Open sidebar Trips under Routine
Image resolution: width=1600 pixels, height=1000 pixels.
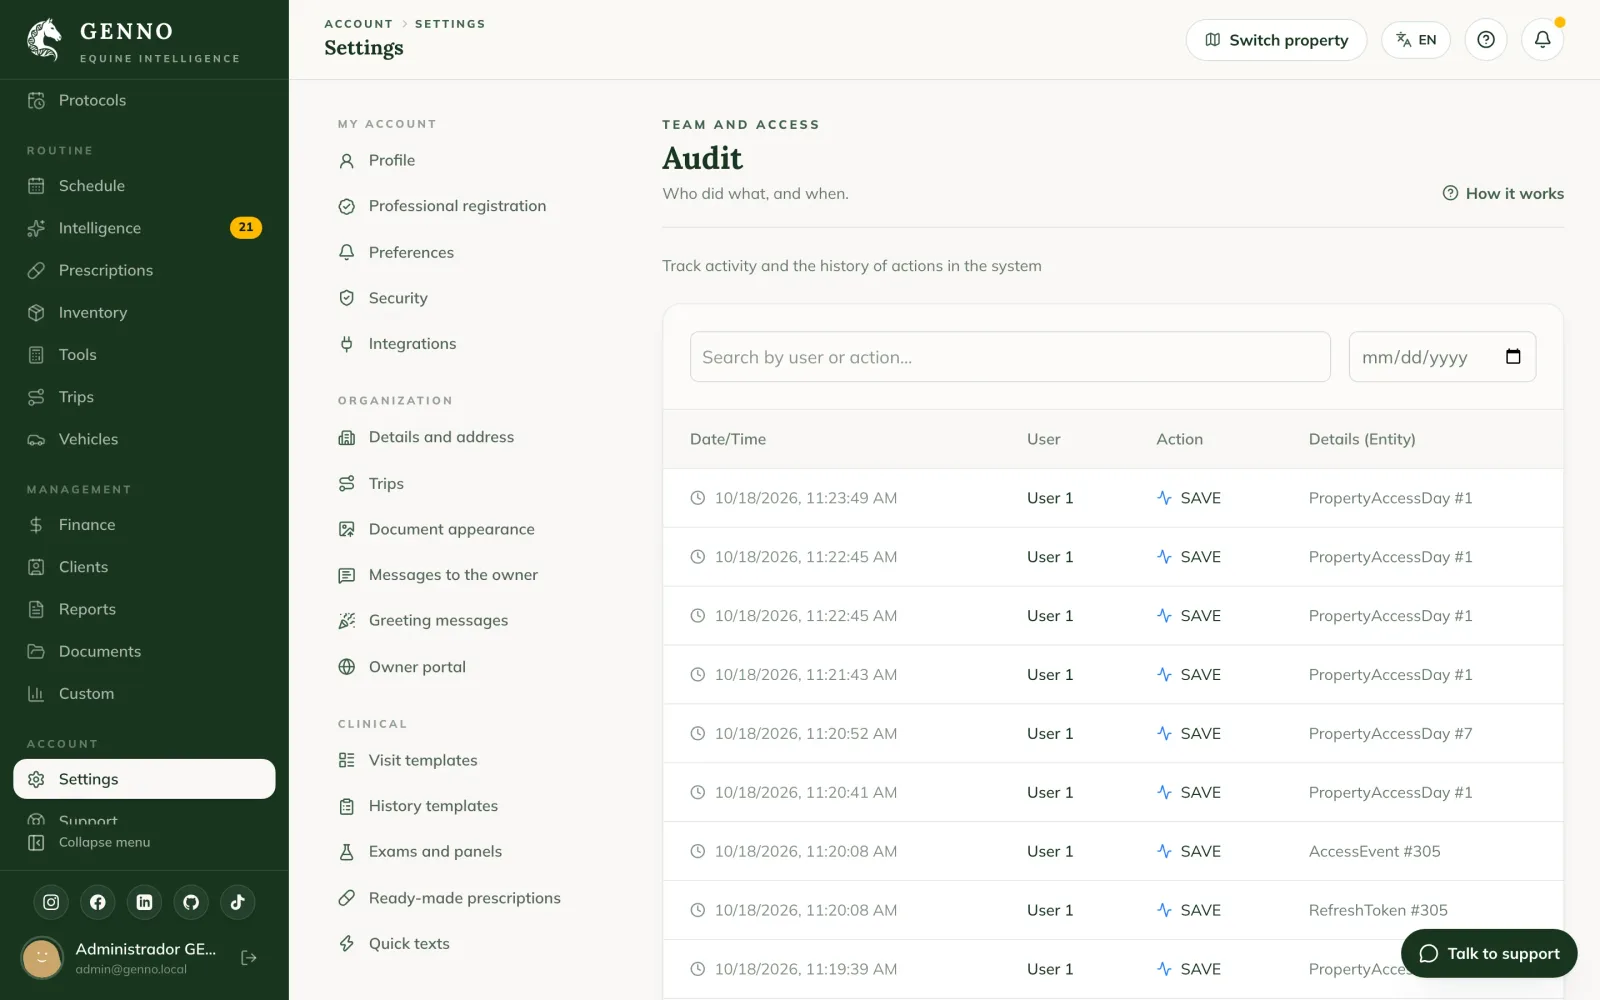point(144,397)
